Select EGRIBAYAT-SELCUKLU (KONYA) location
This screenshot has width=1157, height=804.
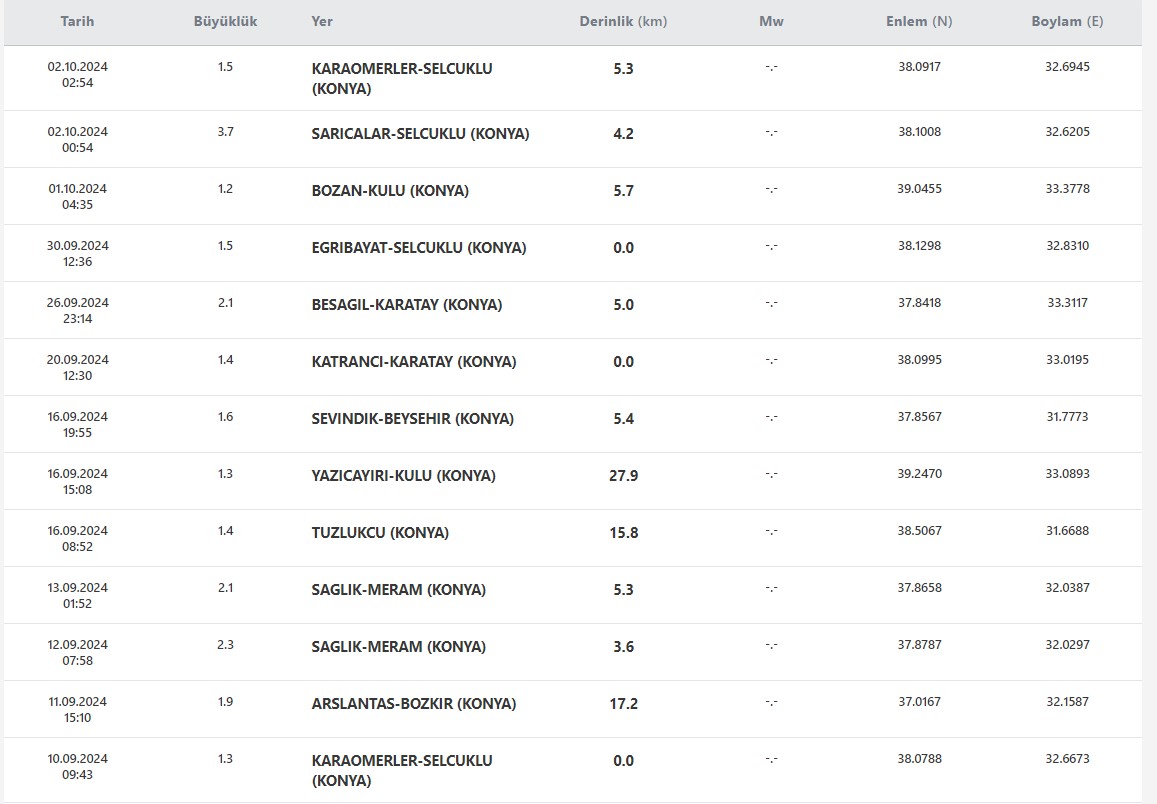coord(418,247)
